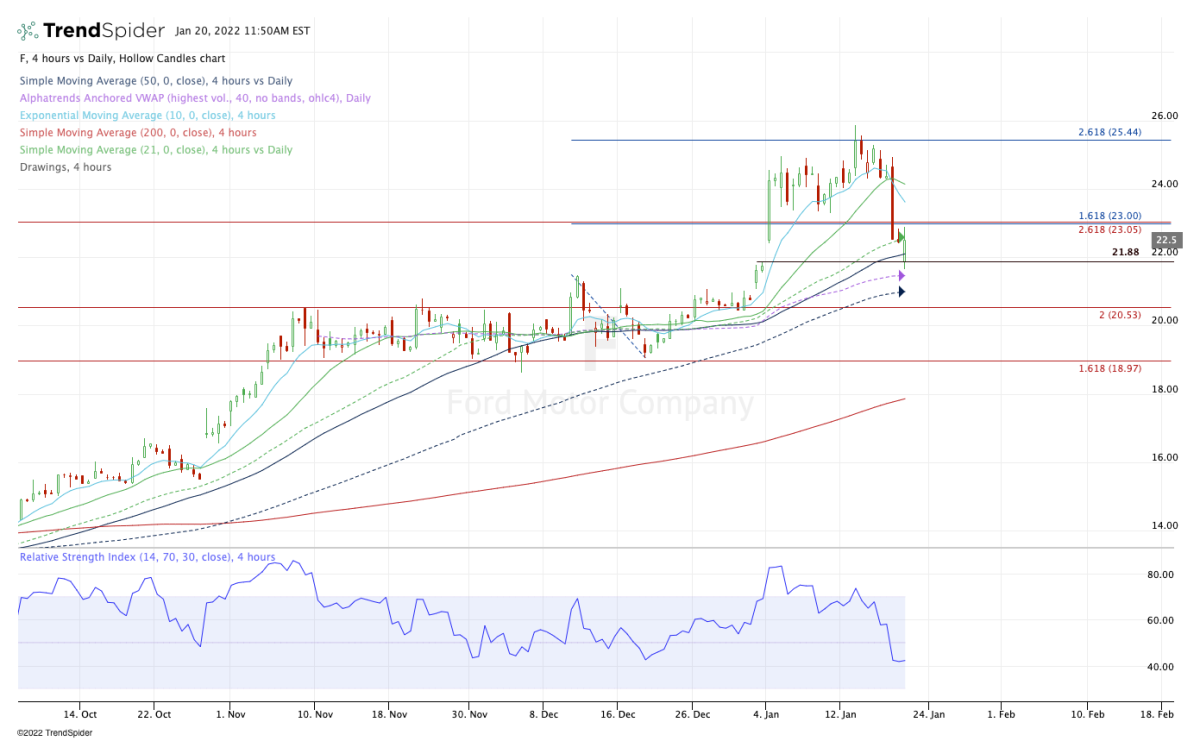Click the Ford Motor Company watermark
Screen dimensions: 1200x741
coord(599,404)
